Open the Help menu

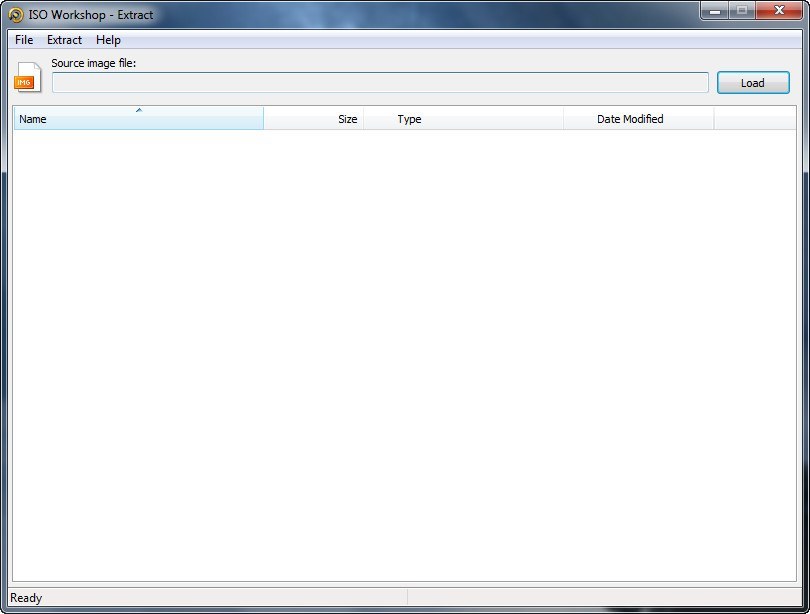[x=108, y=40]
